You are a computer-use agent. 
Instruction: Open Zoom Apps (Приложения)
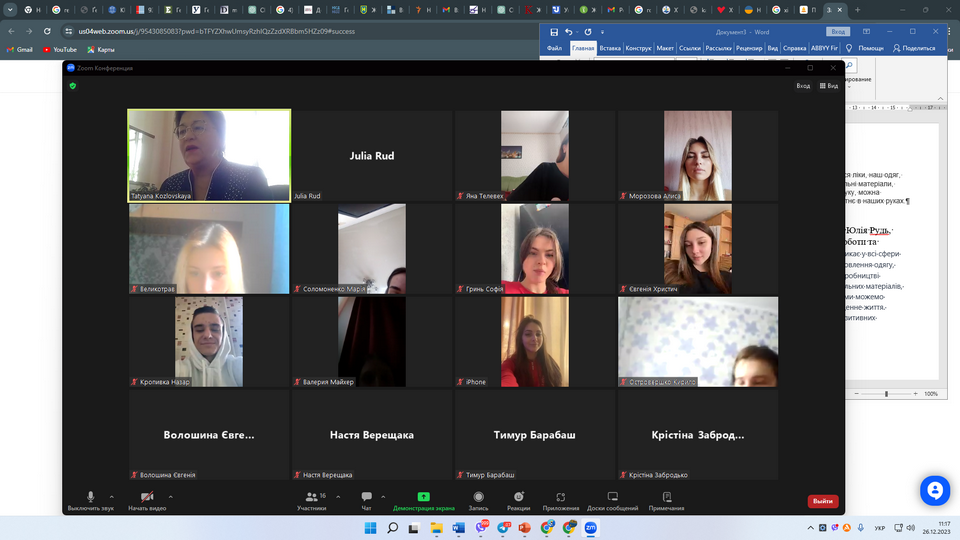(x=561, y=497)
